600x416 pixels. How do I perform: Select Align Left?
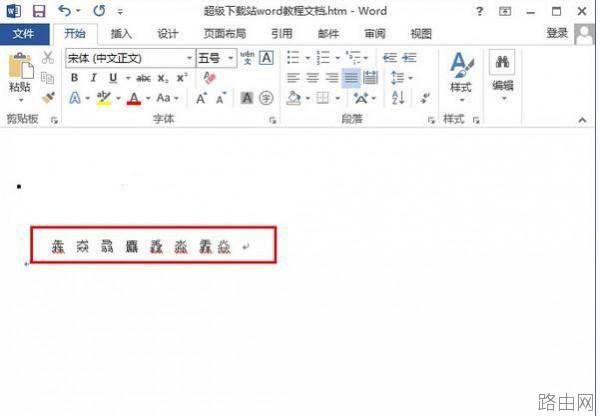click(293, 78)
